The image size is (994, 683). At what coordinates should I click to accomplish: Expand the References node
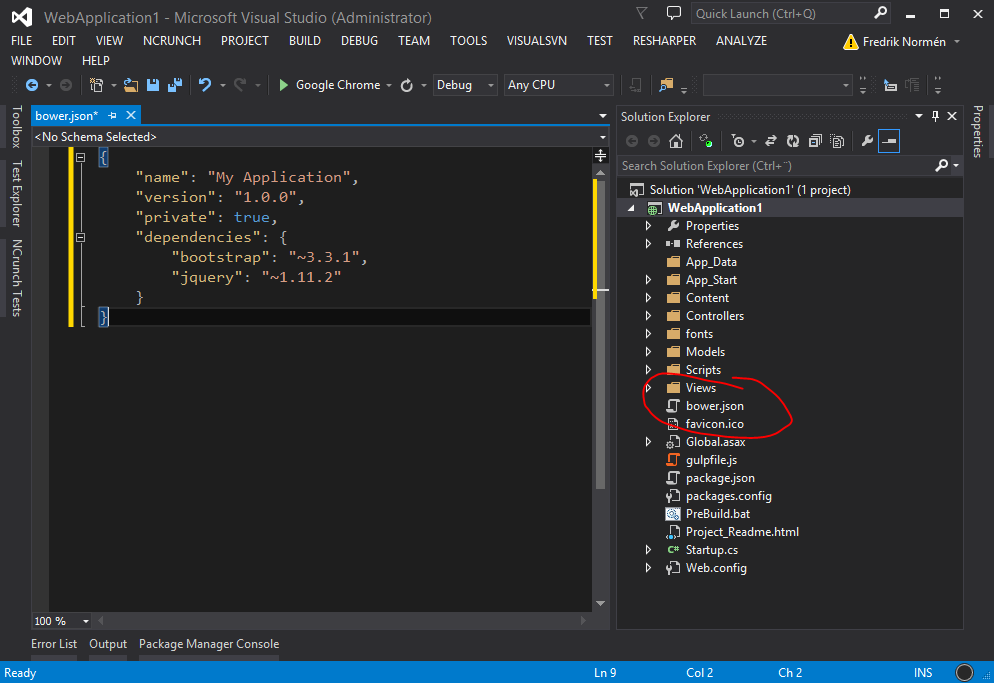[x=648, y=244]
